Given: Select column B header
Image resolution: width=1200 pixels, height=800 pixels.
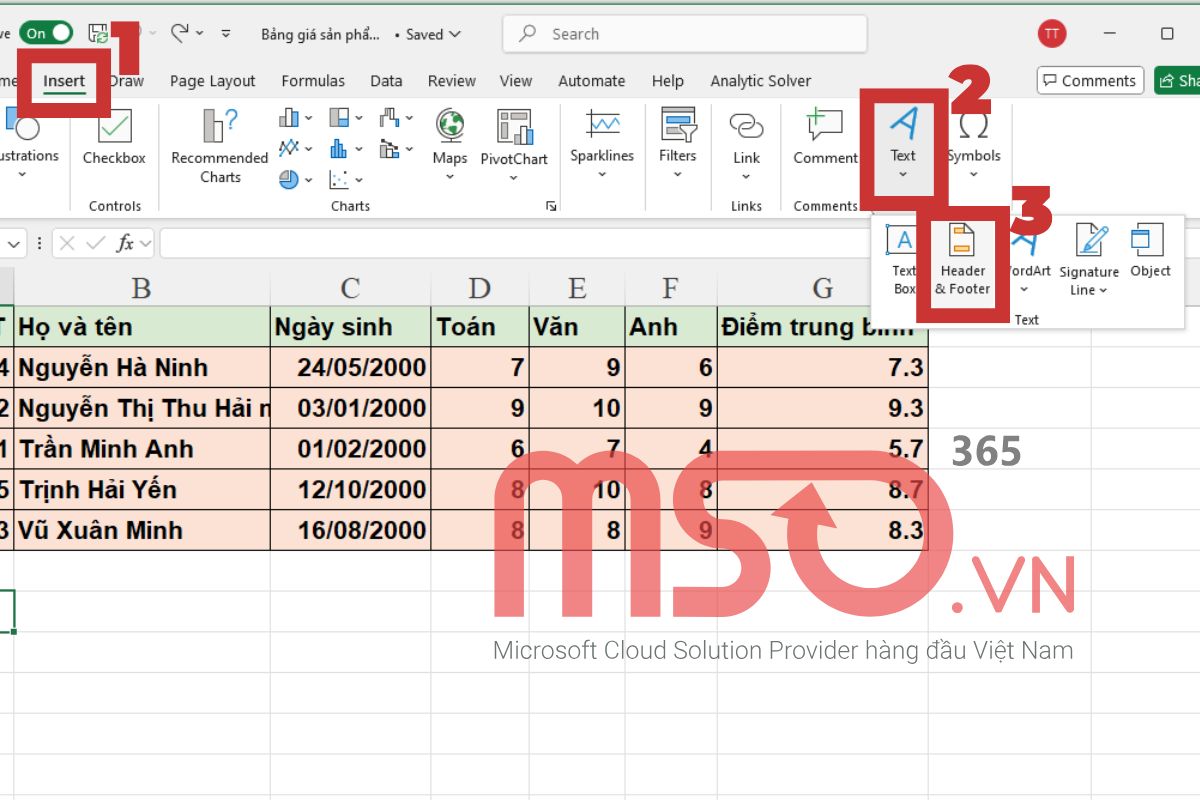Looking at the screenshot, I should [x=141, y=288].
